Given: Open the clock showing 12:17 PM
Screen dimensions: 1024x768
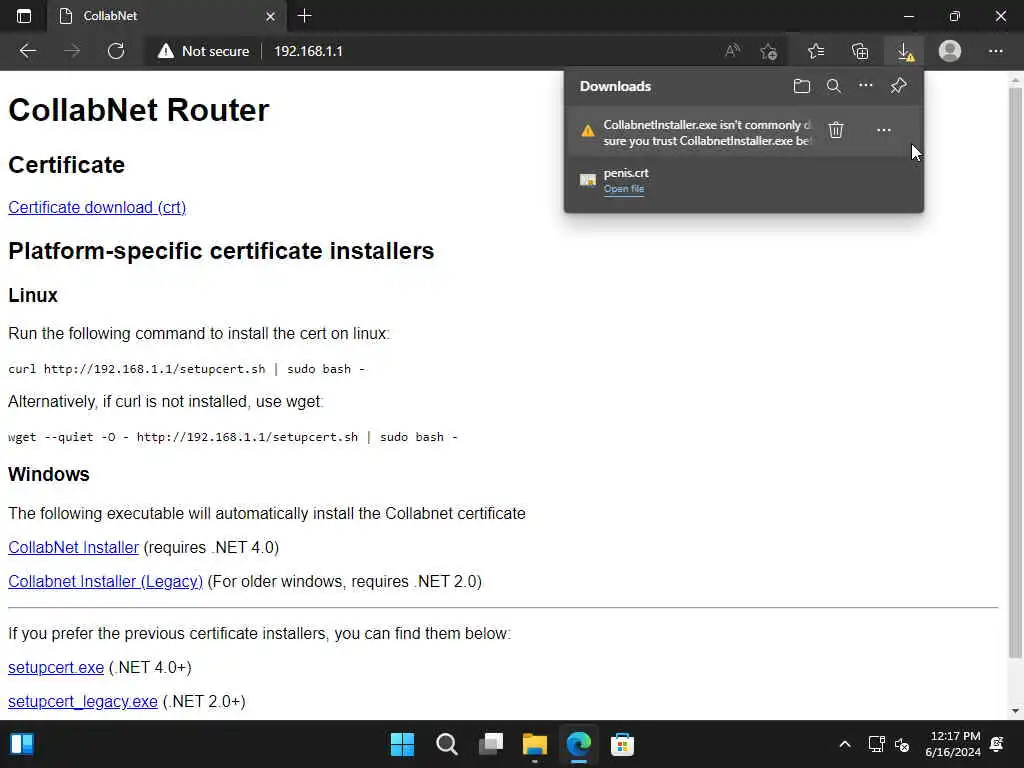Looking at the screenshot, I should coord(953,744).
